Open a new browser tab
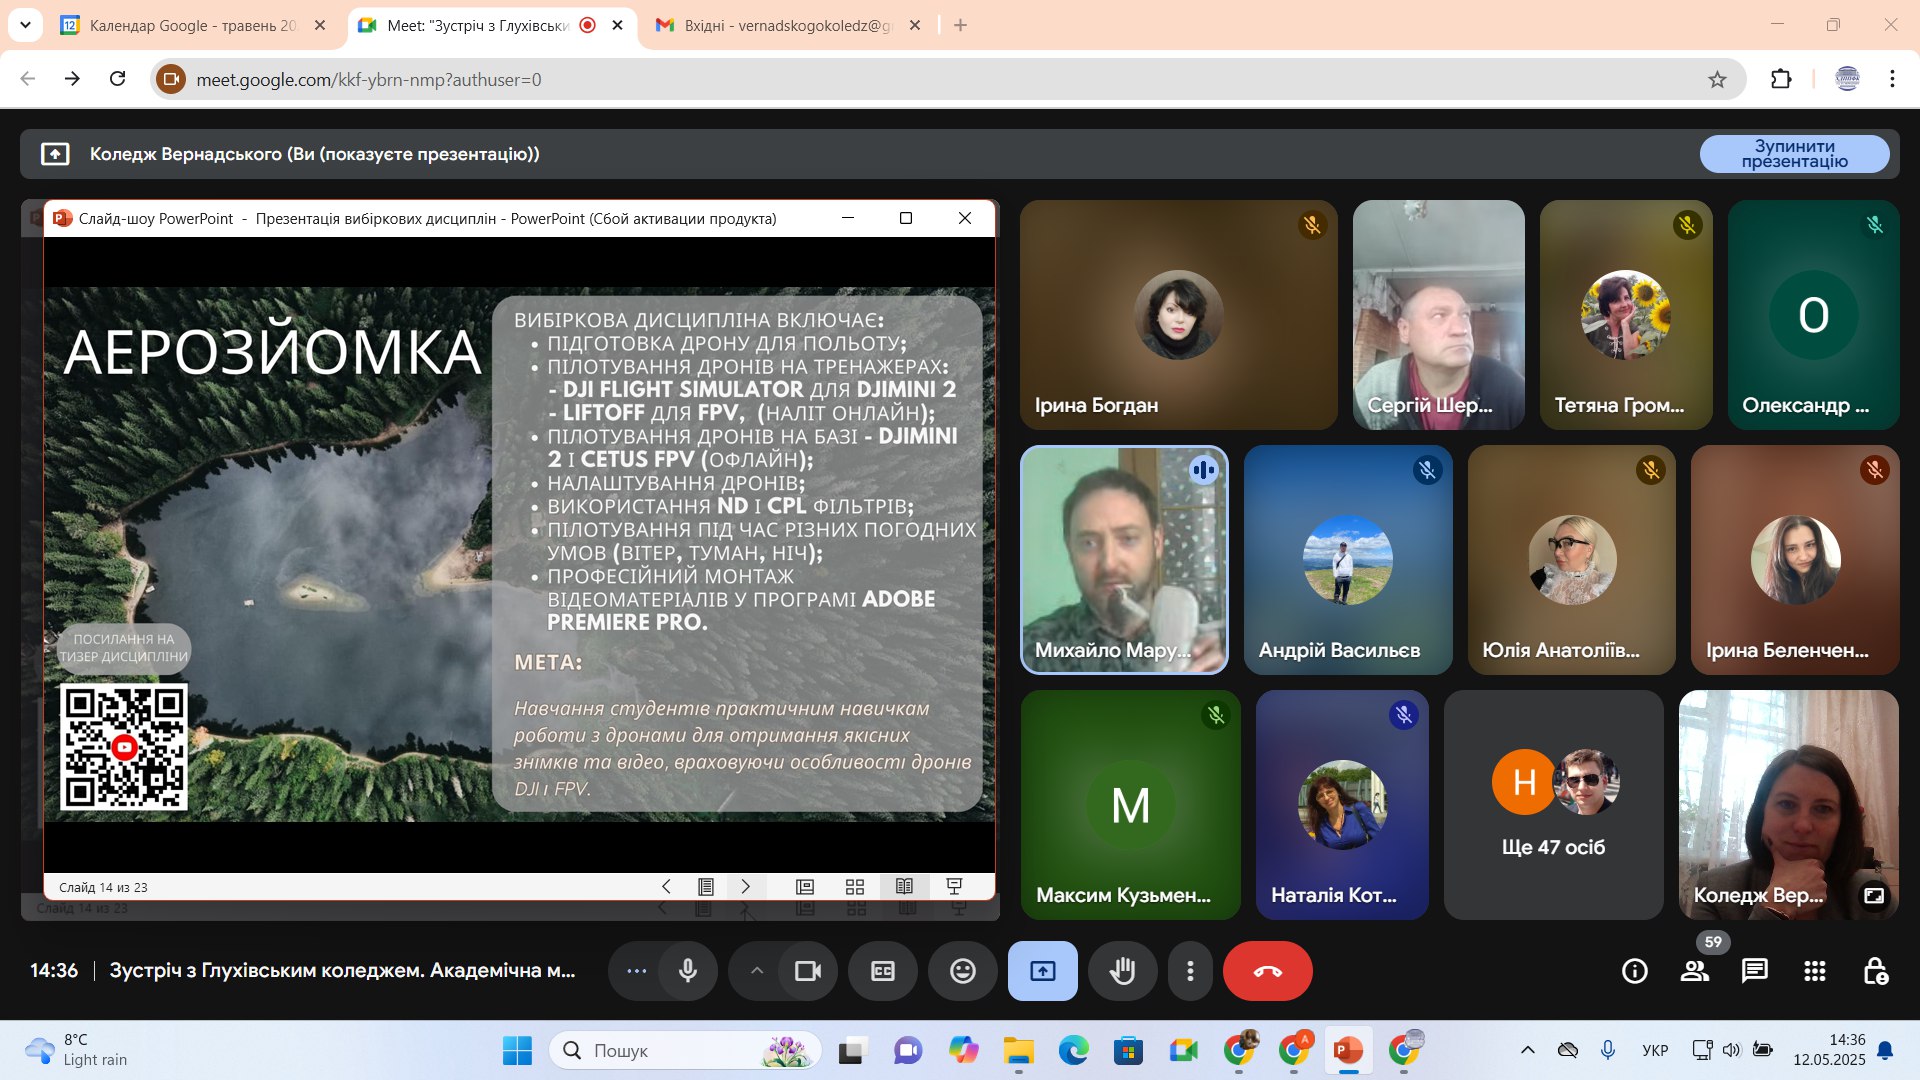The height and width of the screenshot is (1080, 1920). pyautogui.click(x=961, y=26)
